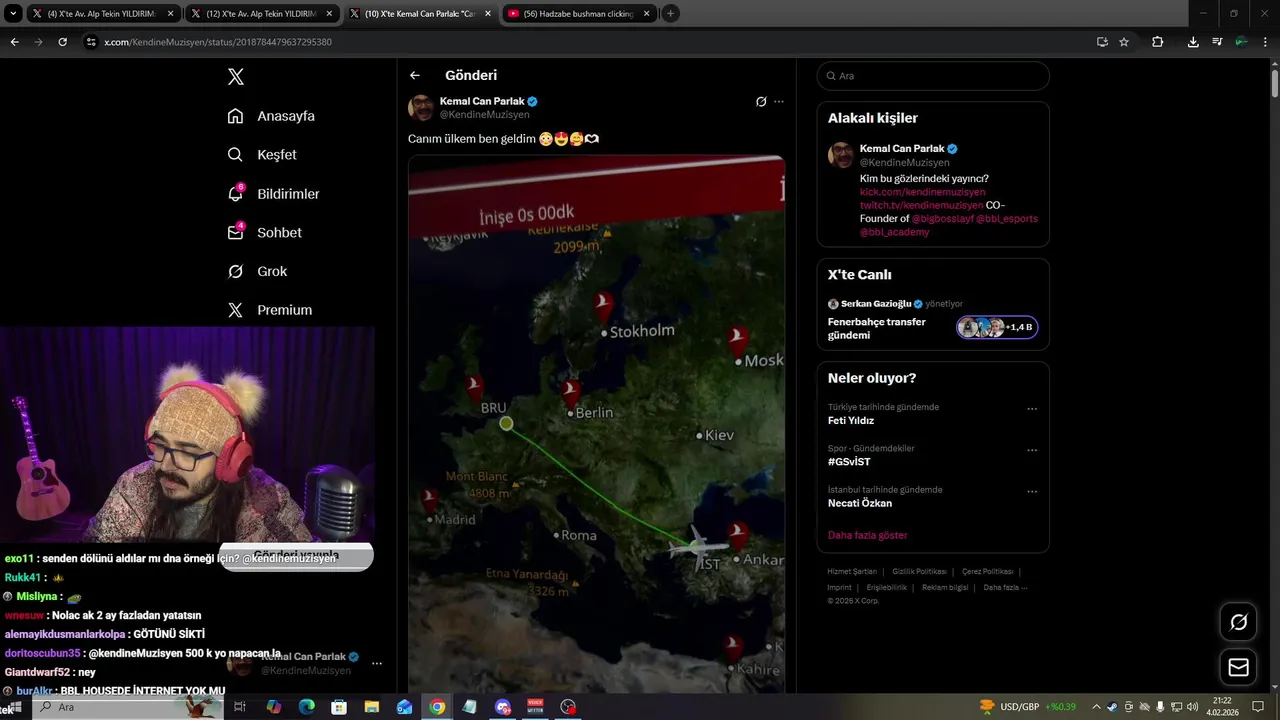1280x720 pixels.
Task: Open File Explorer from taskbar
Action: coord(372,707)
